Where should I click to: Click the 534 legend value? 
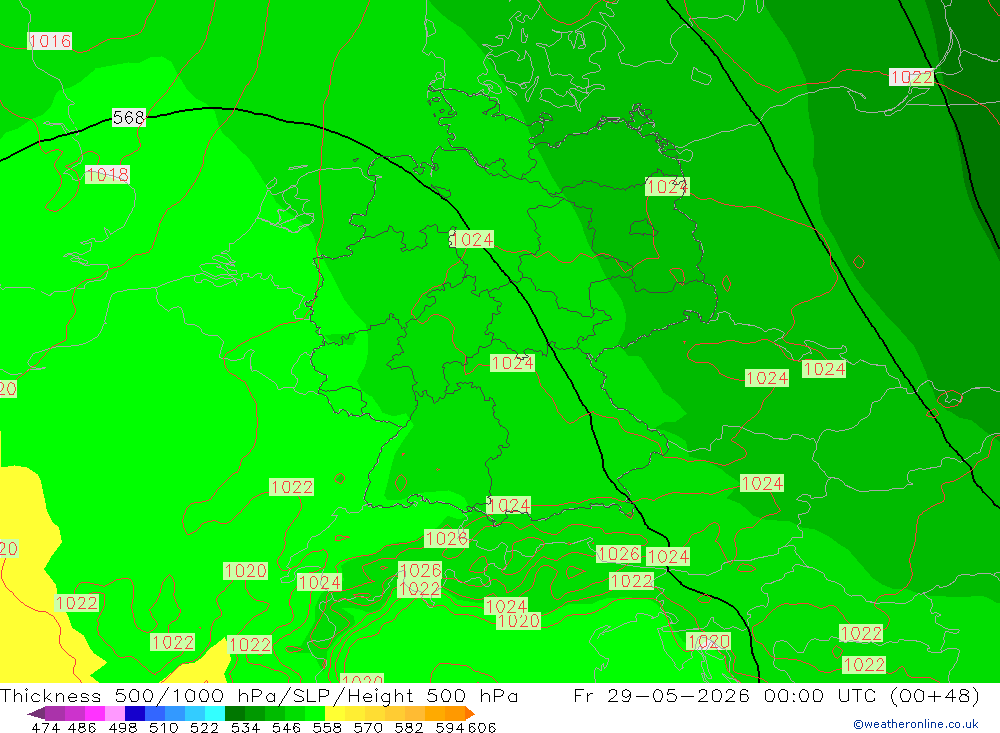(246, 727)
